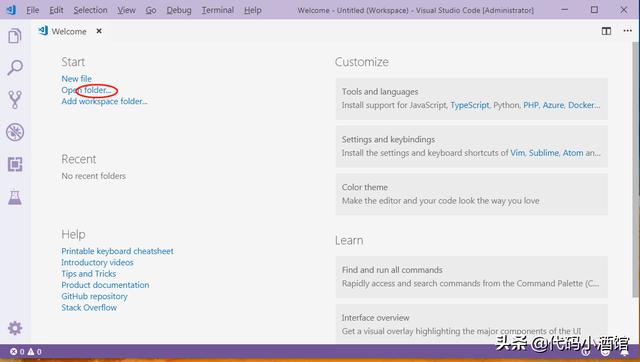Click the Open folder... link
640x362 pixels.
point(86,90)
